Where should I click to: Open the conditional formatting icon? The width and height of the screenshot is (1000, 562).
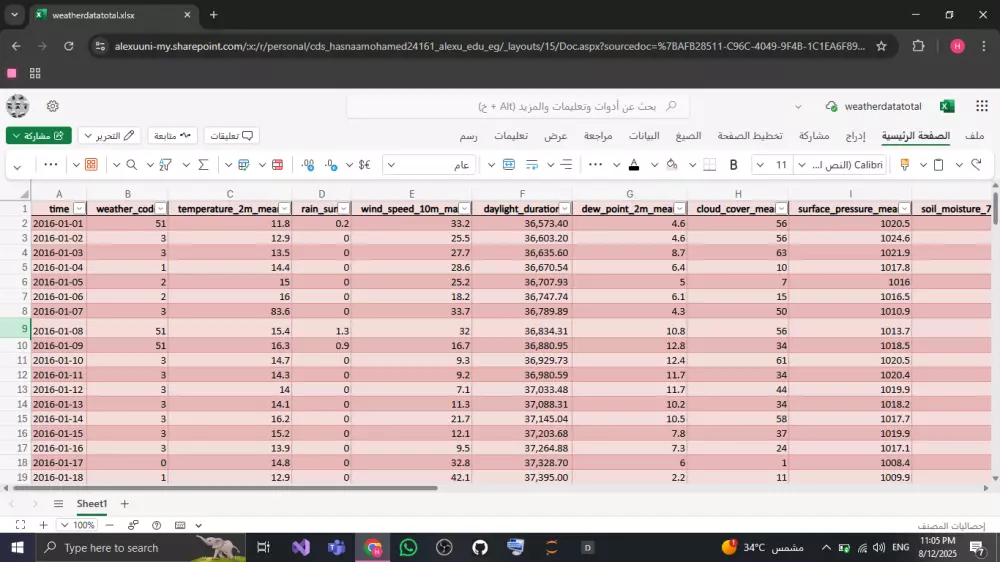coord(277,165)
